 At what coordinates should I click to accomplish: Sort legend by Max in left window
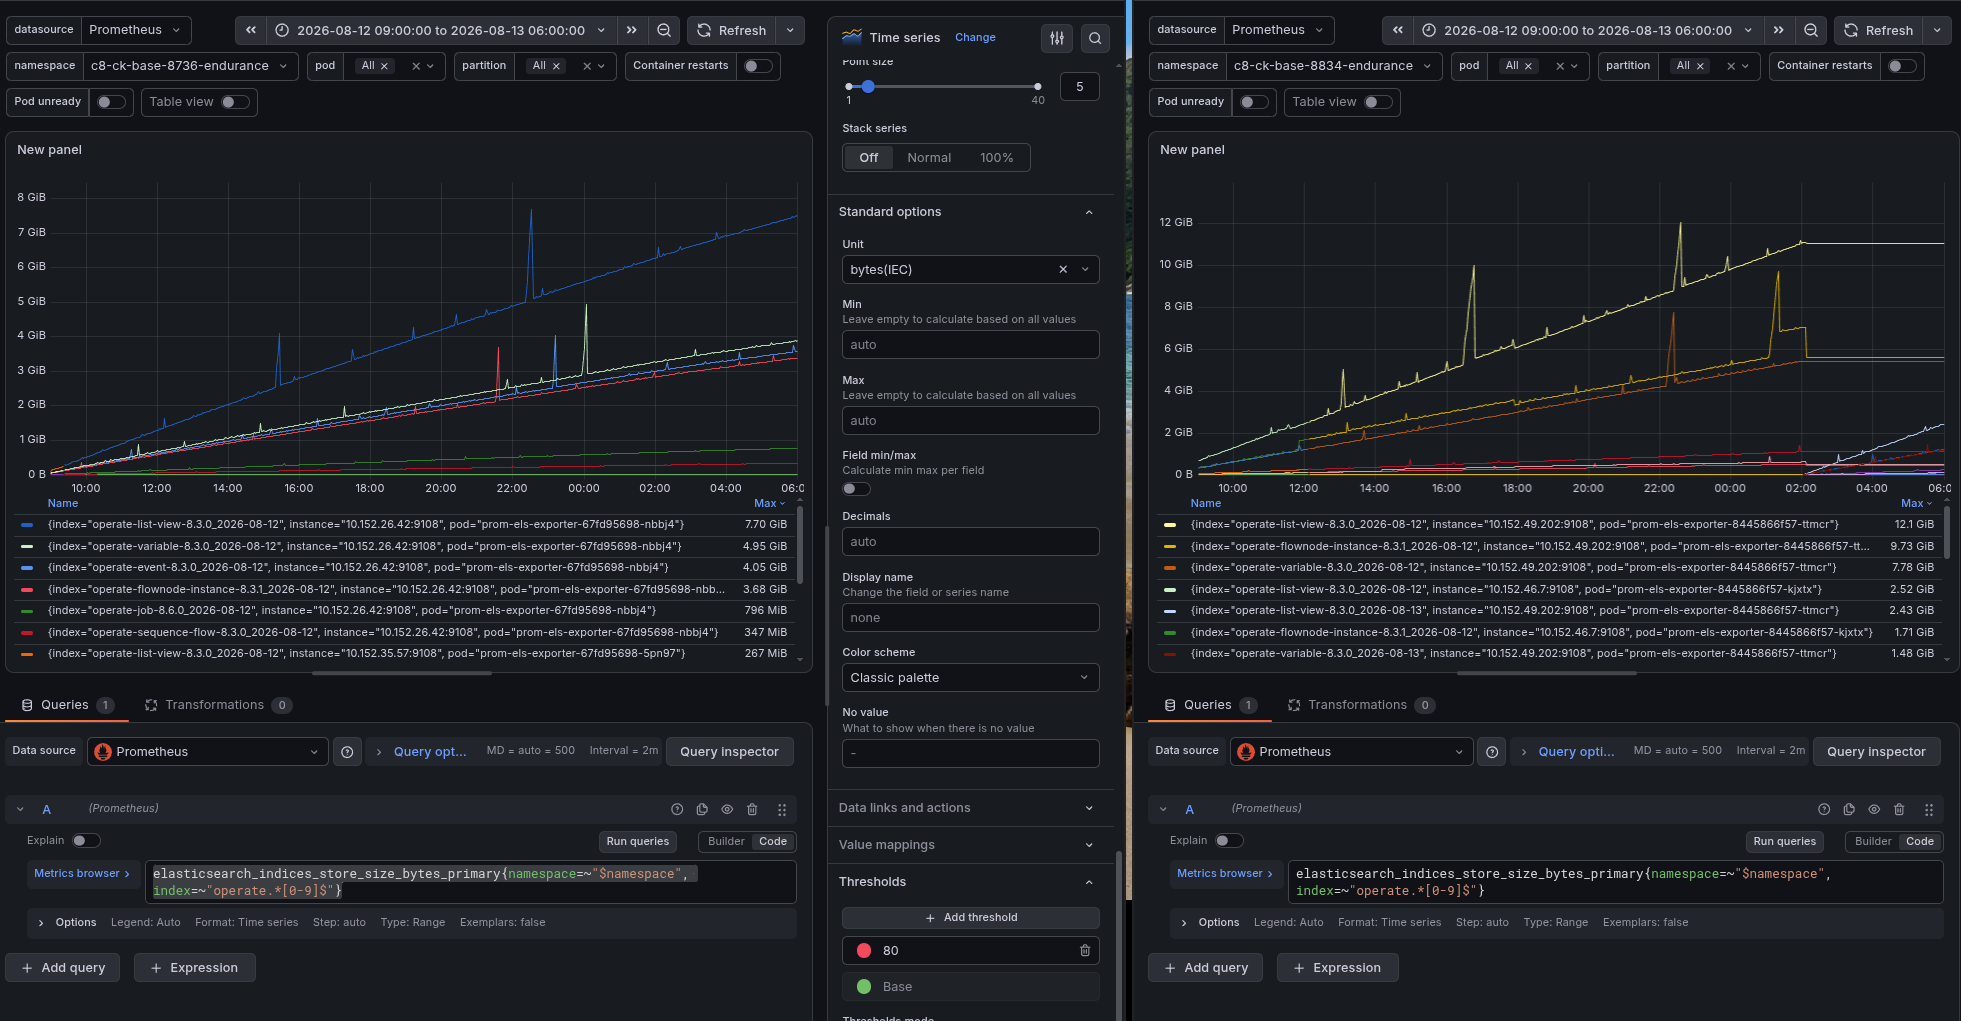click(x=769, y=504)
